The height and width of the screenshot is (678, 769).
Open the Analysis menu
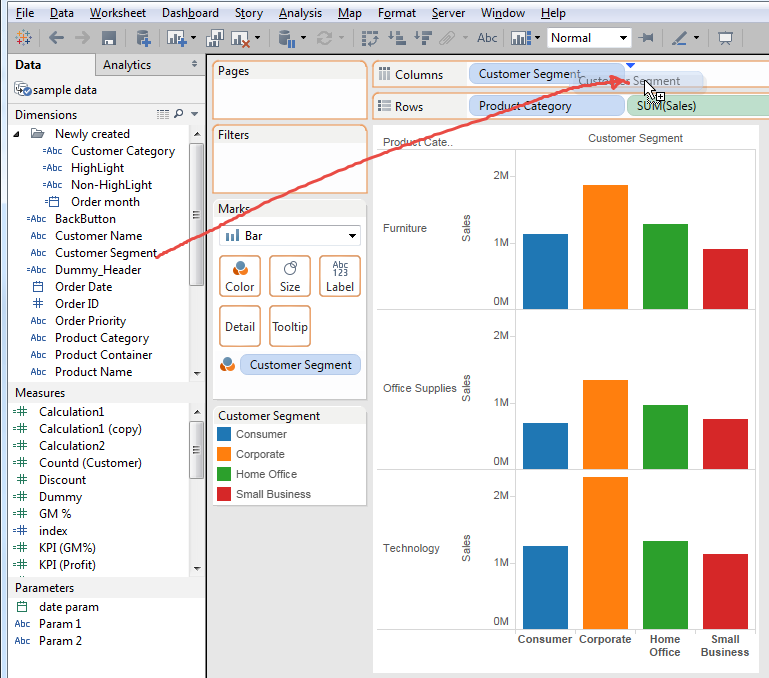click(300, 13)
